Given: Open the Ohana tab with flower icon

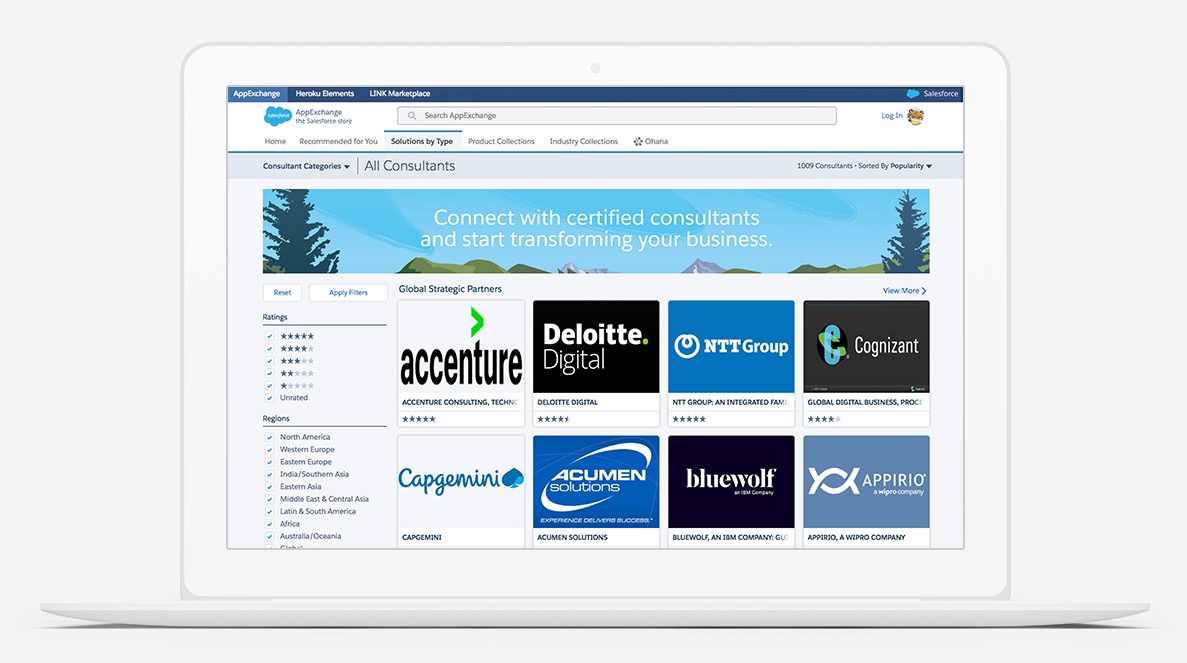Looking at the screenshot, I should (x=650, y=142).
